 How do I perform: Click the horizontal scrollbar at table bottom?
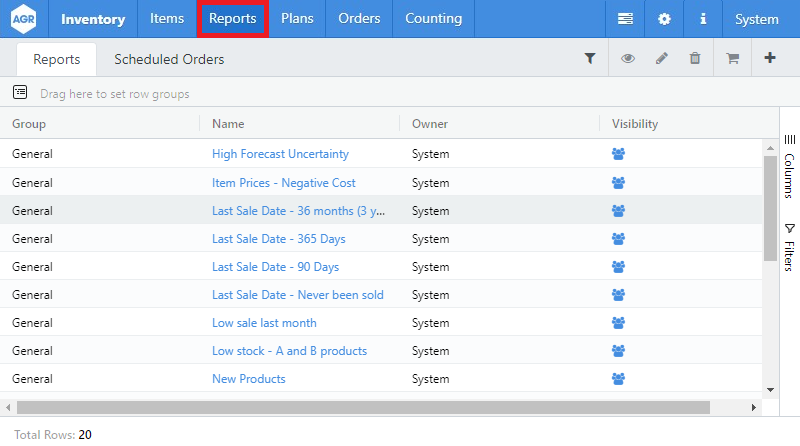(x=362, y=408)
